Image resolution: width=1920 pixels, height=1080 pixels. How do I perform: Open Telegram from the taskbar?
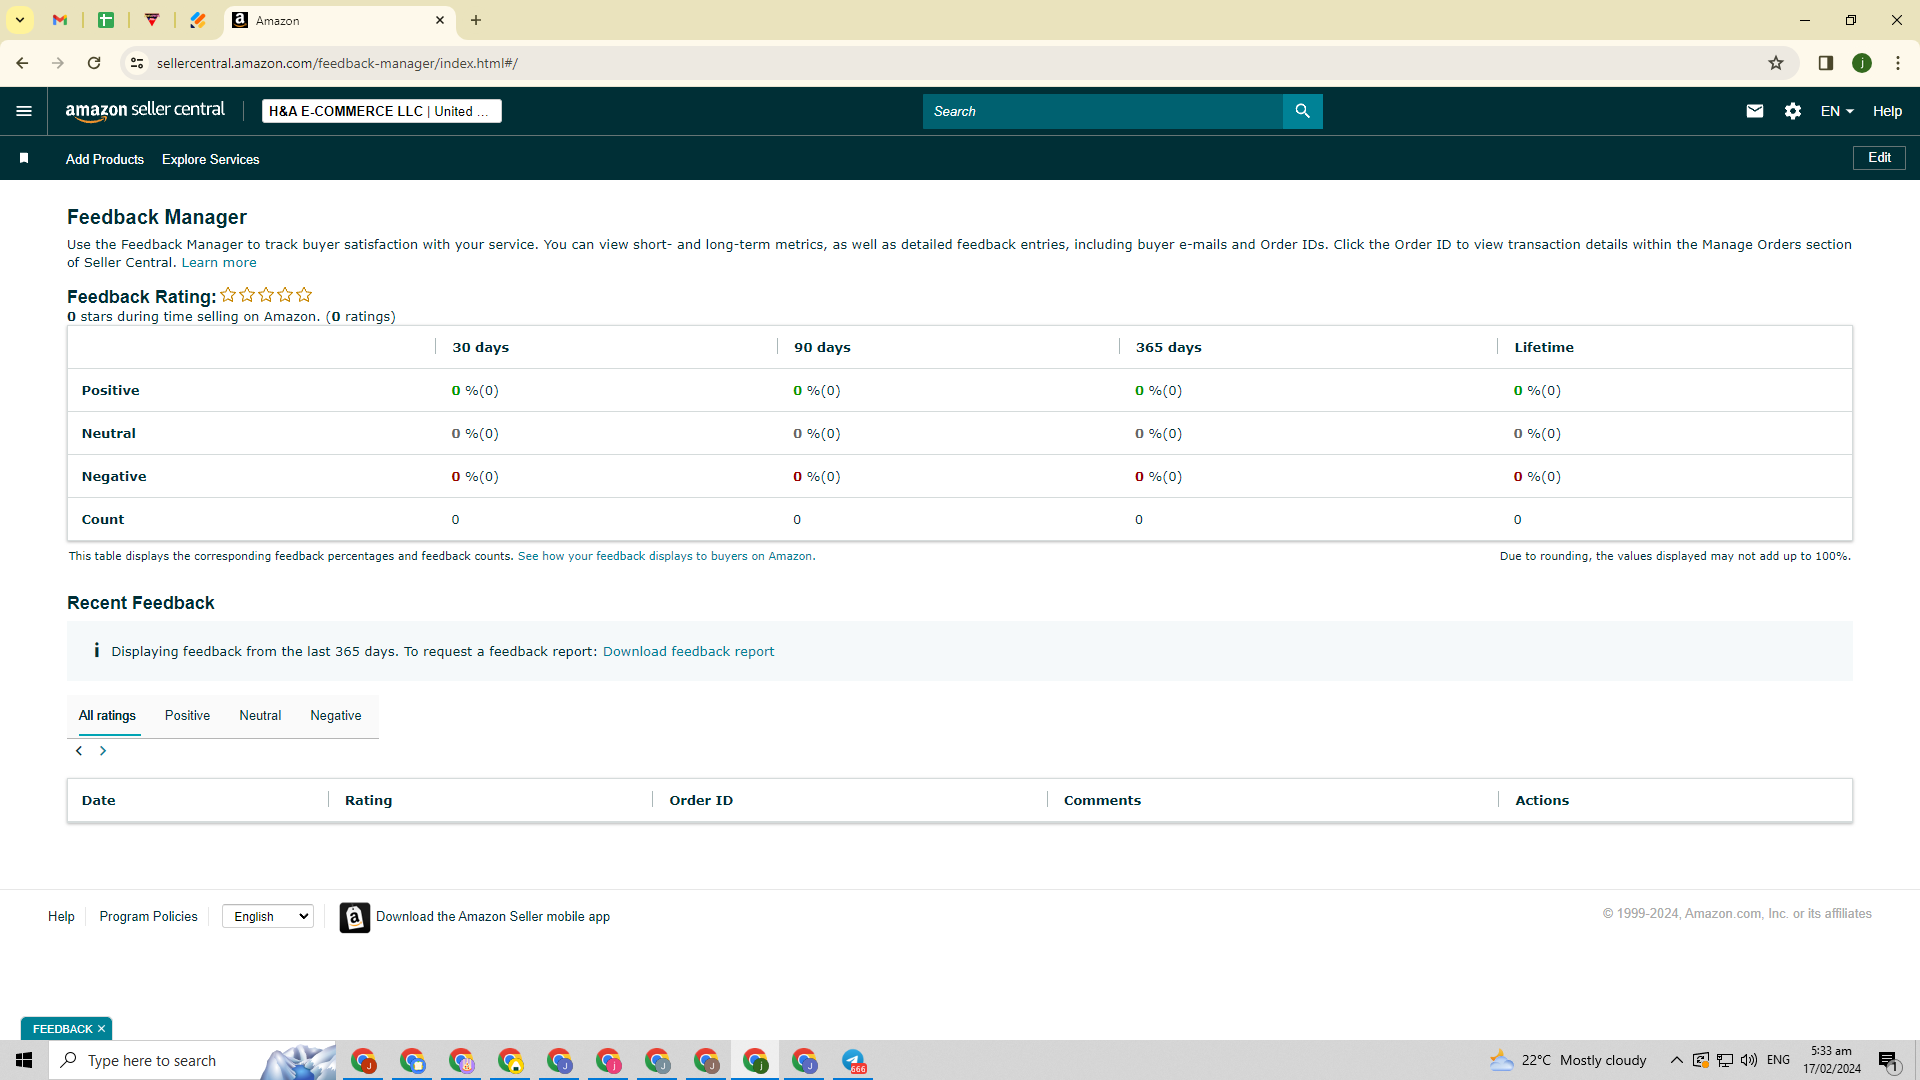(853, 1060)
